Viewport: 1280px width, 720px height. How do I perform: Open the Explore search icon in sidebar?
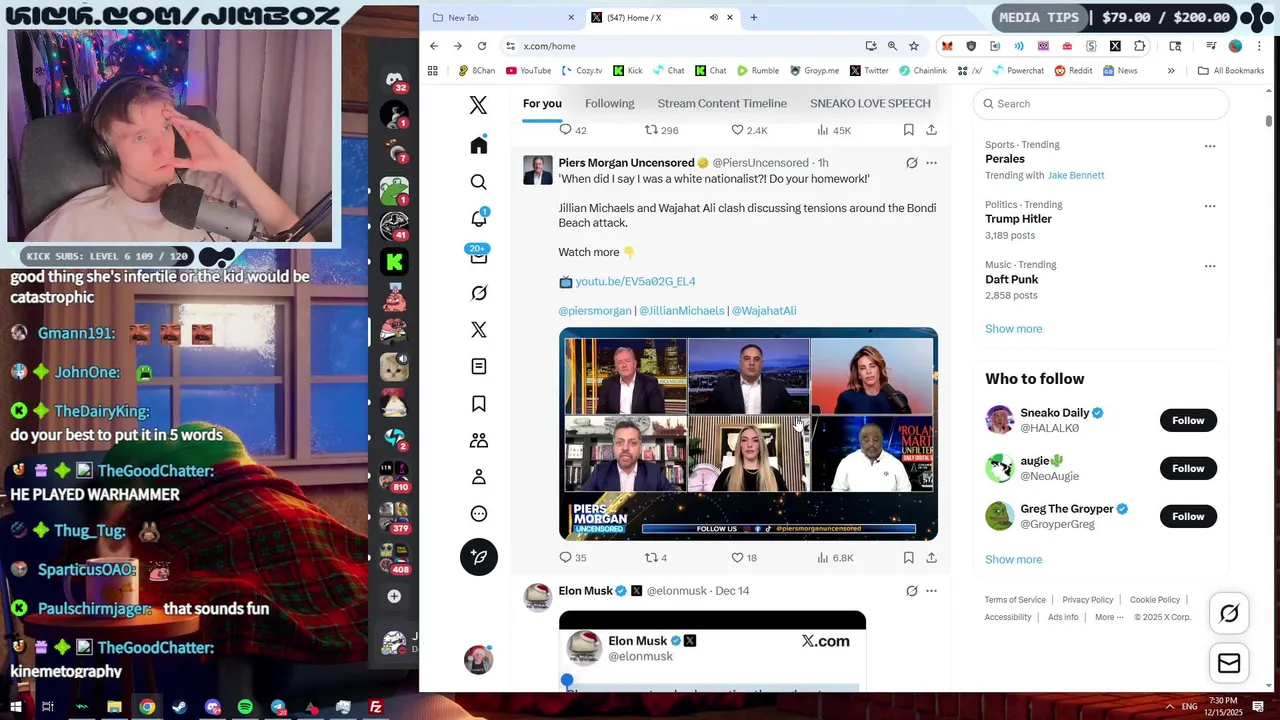478,182
